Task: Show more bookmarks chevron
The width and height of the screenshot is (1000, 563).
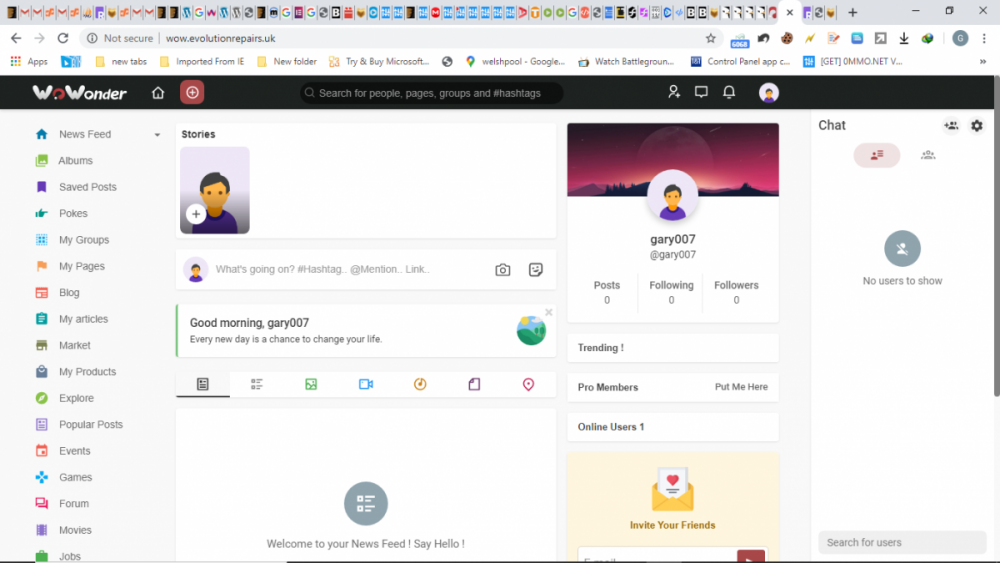Action: [x=983, y=62]
